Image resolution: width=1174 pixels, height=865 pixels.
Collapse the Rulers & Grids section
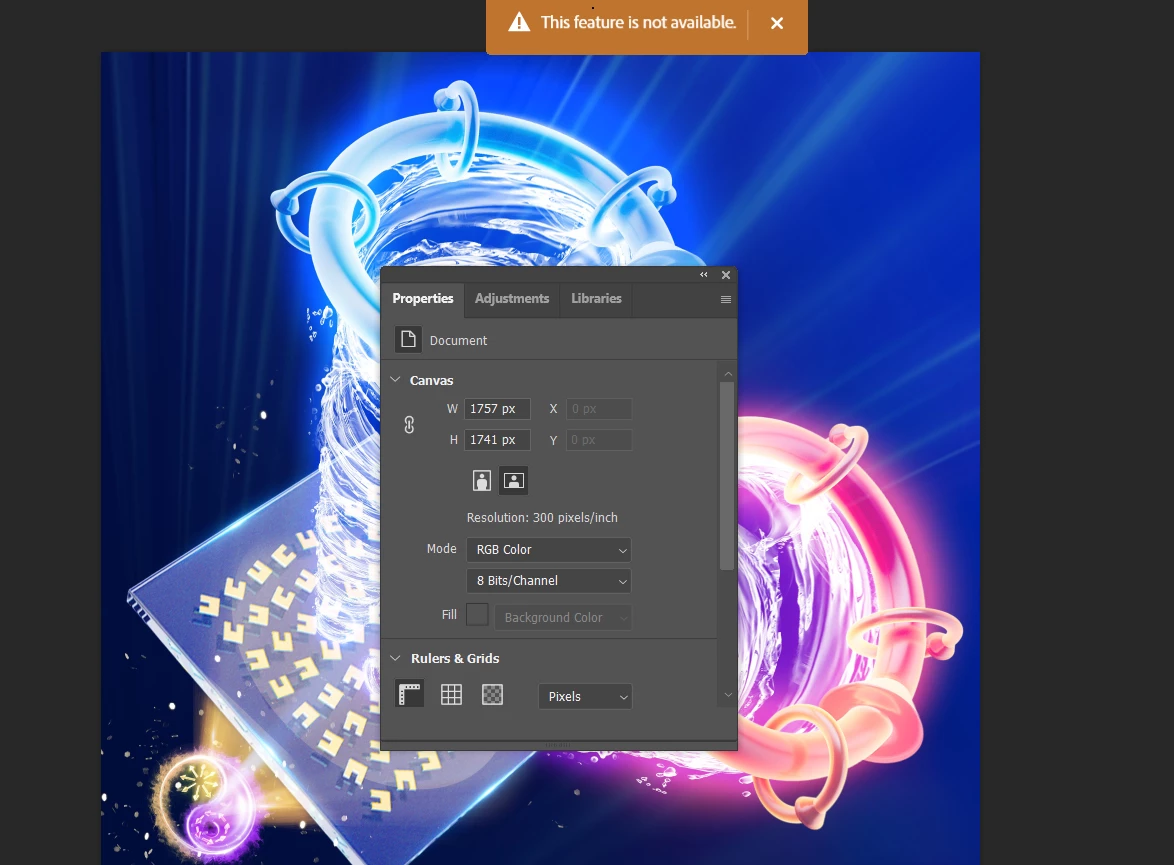tap(395, 658)
